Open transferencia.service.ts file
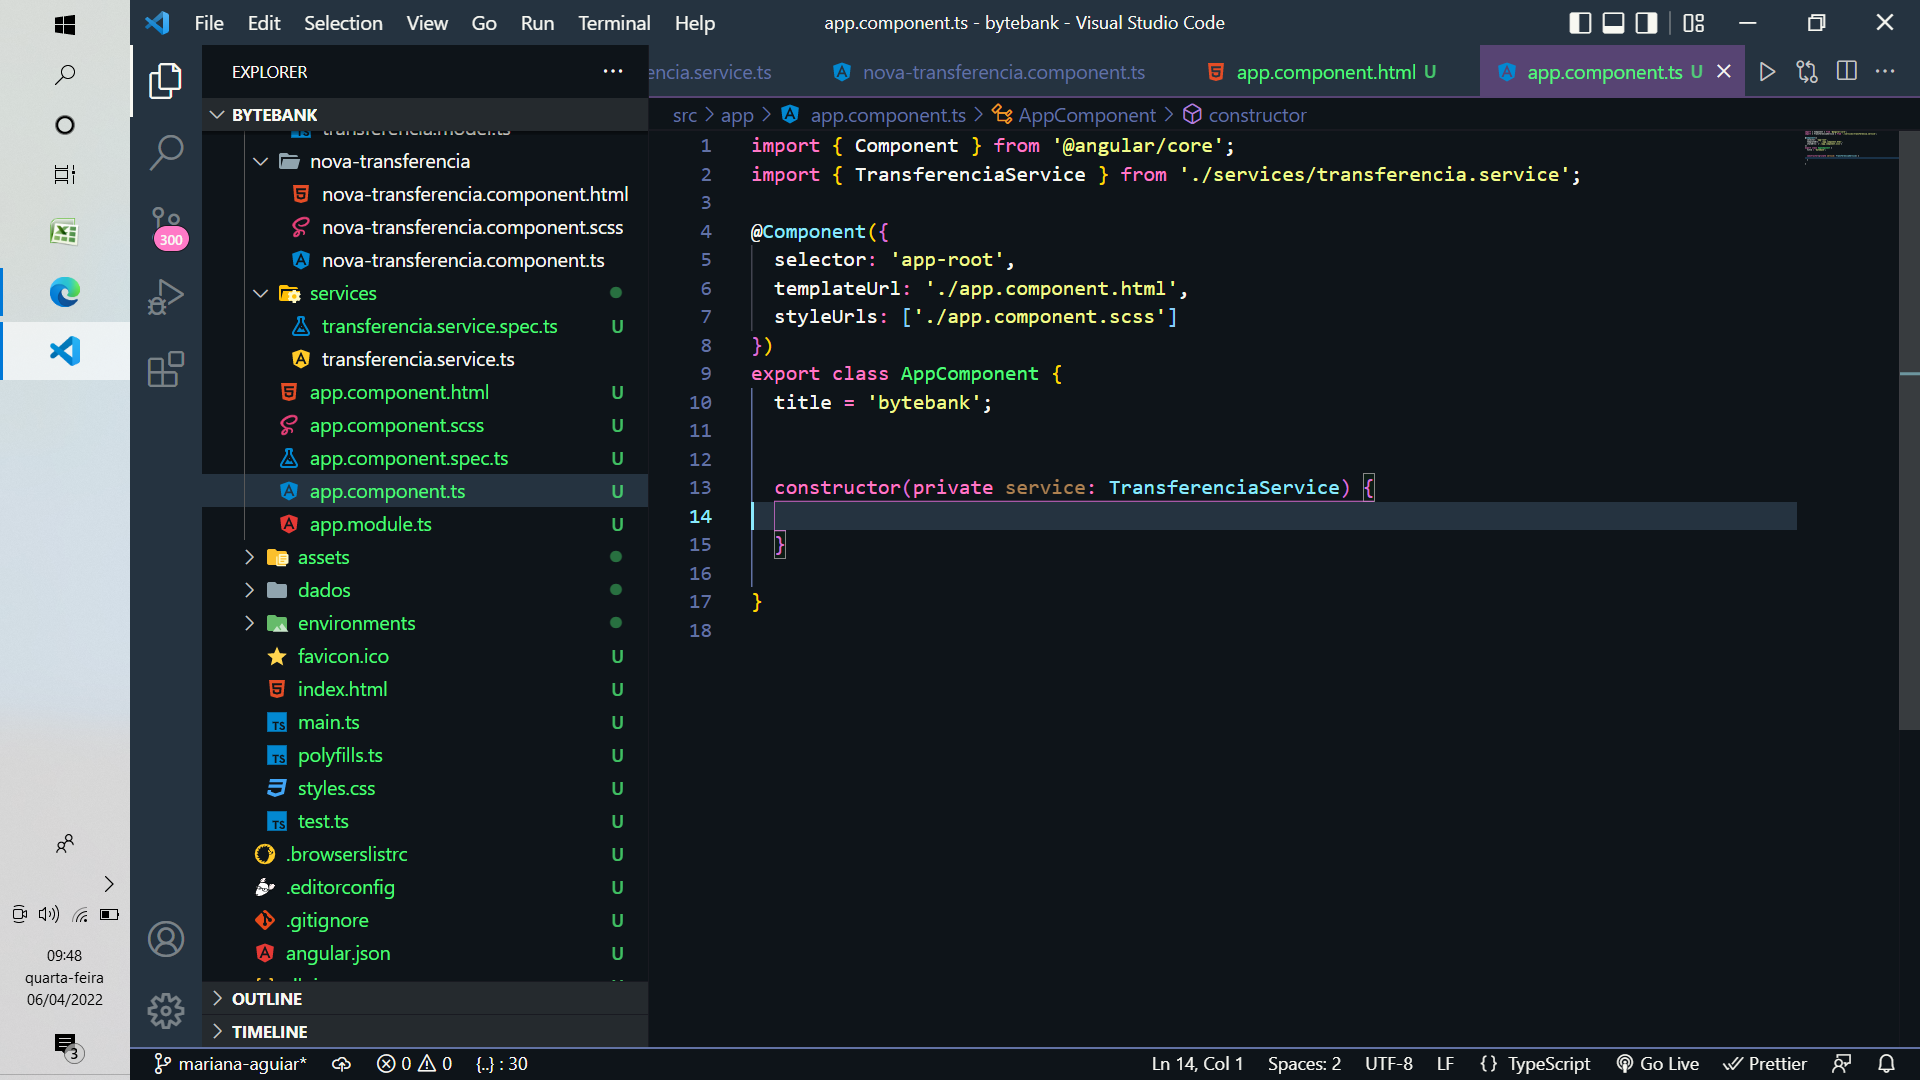Screen dimensions: 1920x1080 [418, 359]
